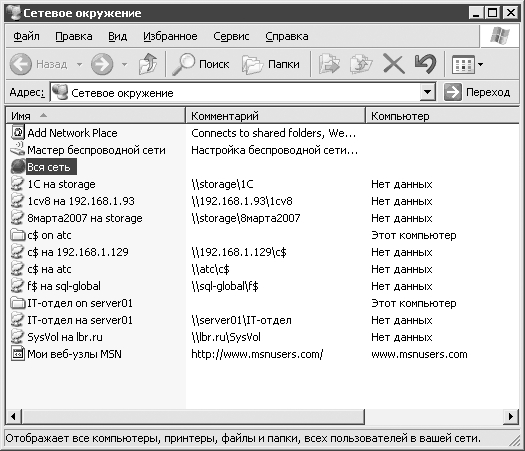Click the Undo arrow toolbar icon
The image size is (525, 451).
(426, 64)
